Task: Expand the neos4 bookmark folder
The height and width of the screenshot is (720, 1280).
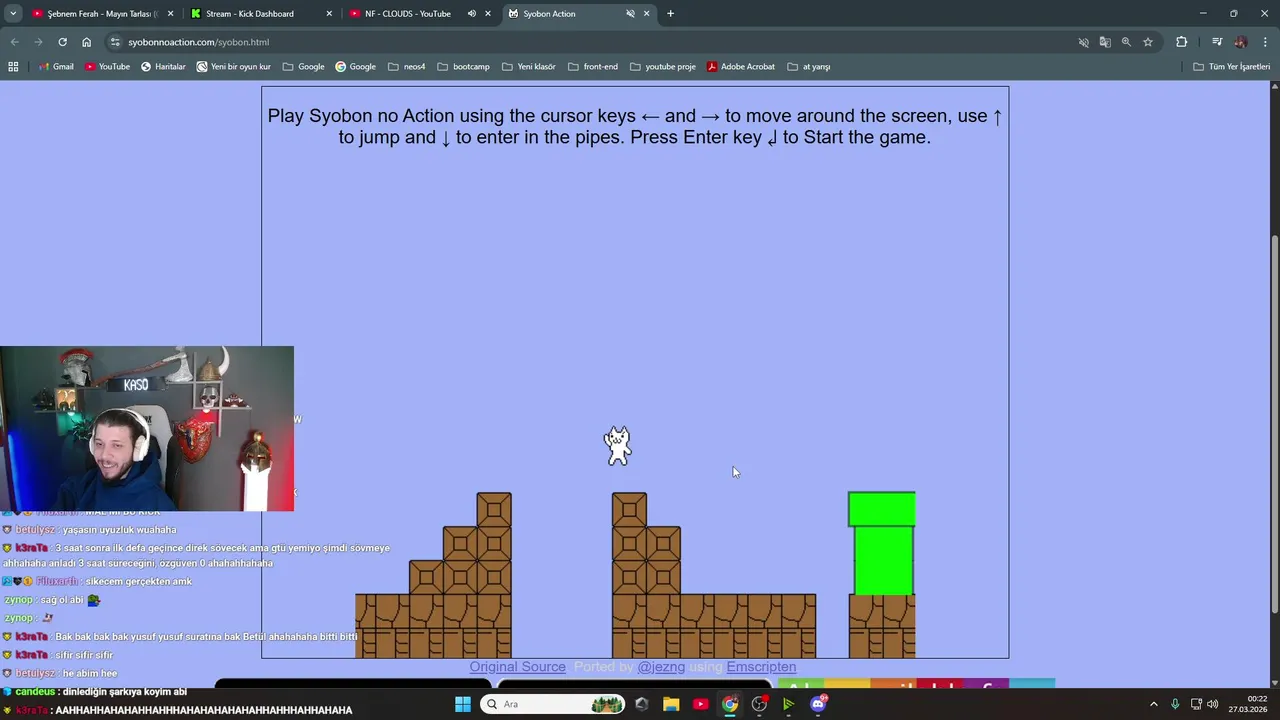Action: (x=406, y=67)
